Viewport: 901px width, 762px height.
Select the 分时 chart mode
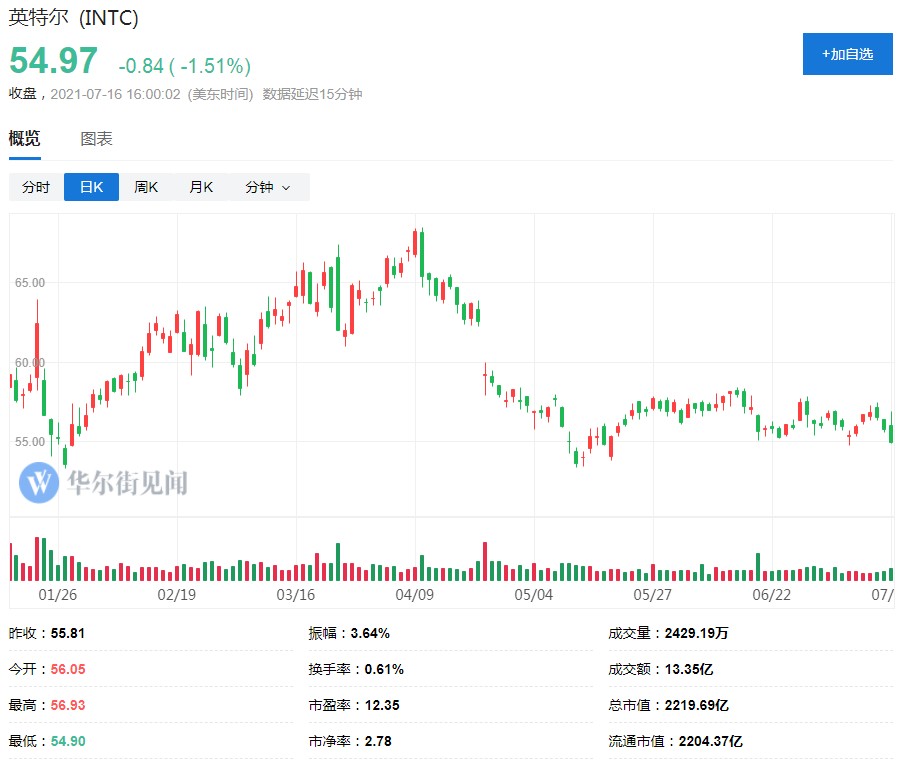(x=36, y=187)
